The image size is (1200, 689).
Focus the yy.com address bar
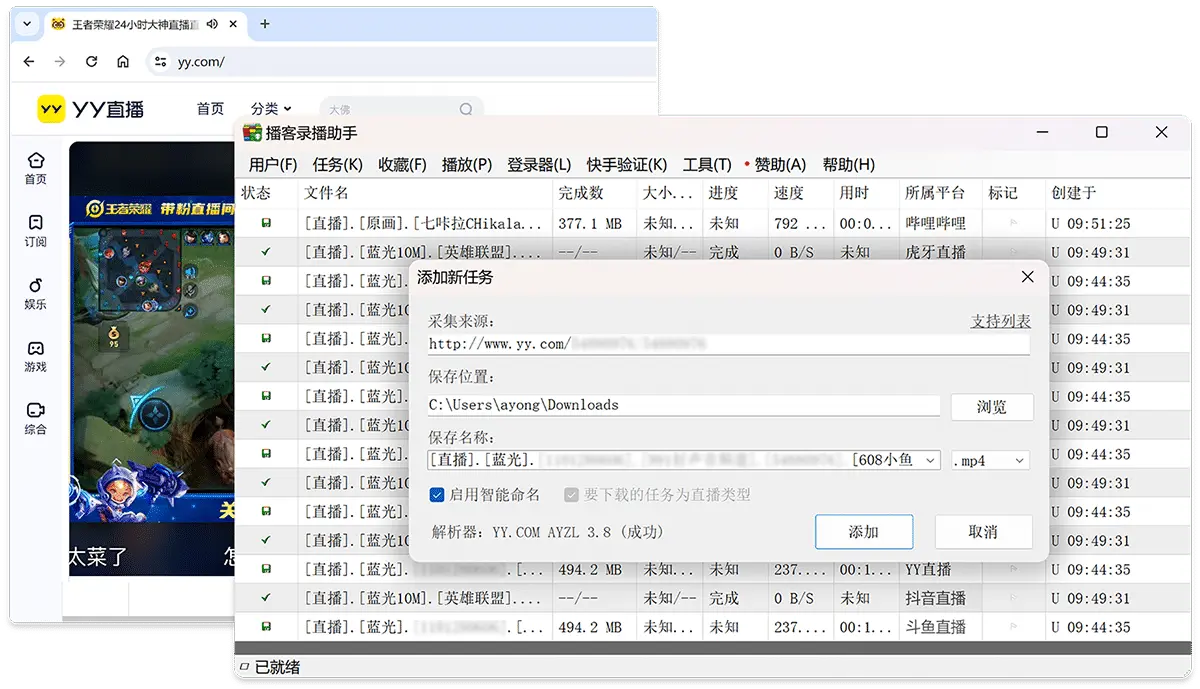click(x=400, y=62)
